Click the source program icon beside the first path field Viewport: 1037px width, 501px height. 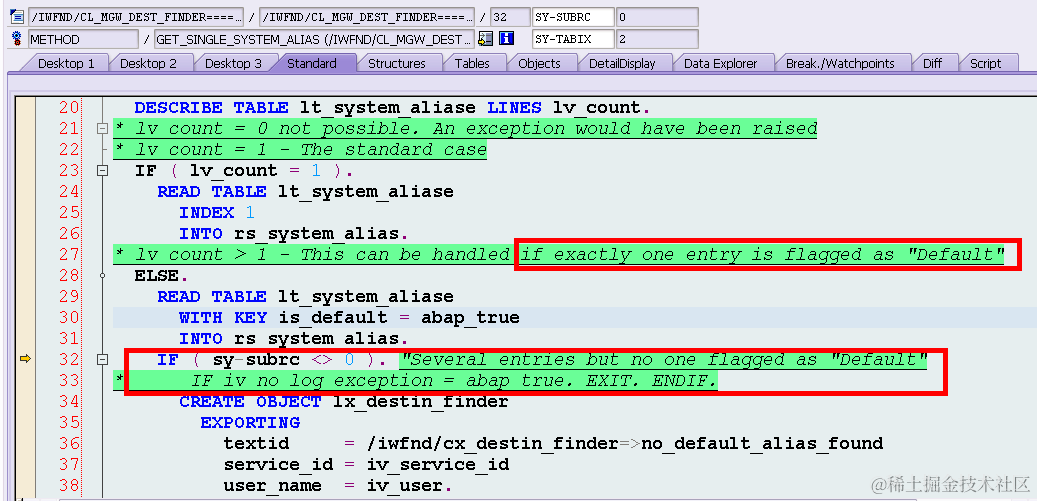tap(17, 17)
